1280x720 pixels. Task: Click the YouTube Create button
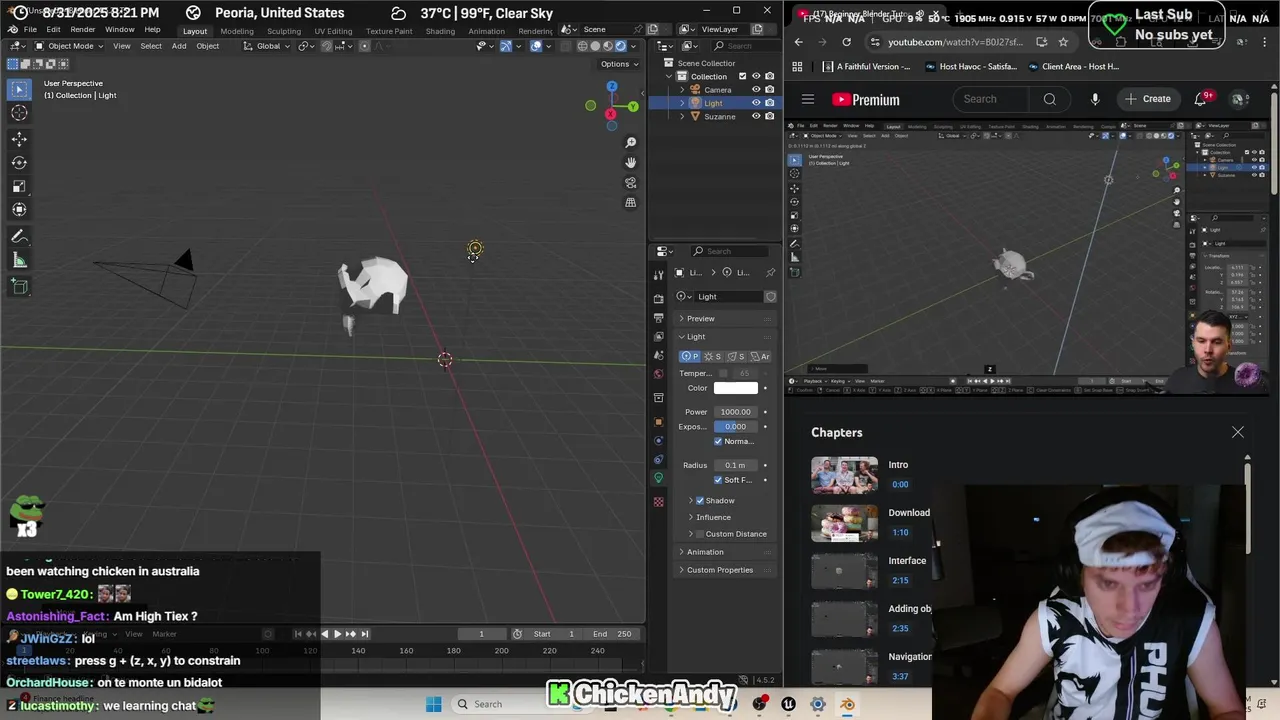[1147, 99]
